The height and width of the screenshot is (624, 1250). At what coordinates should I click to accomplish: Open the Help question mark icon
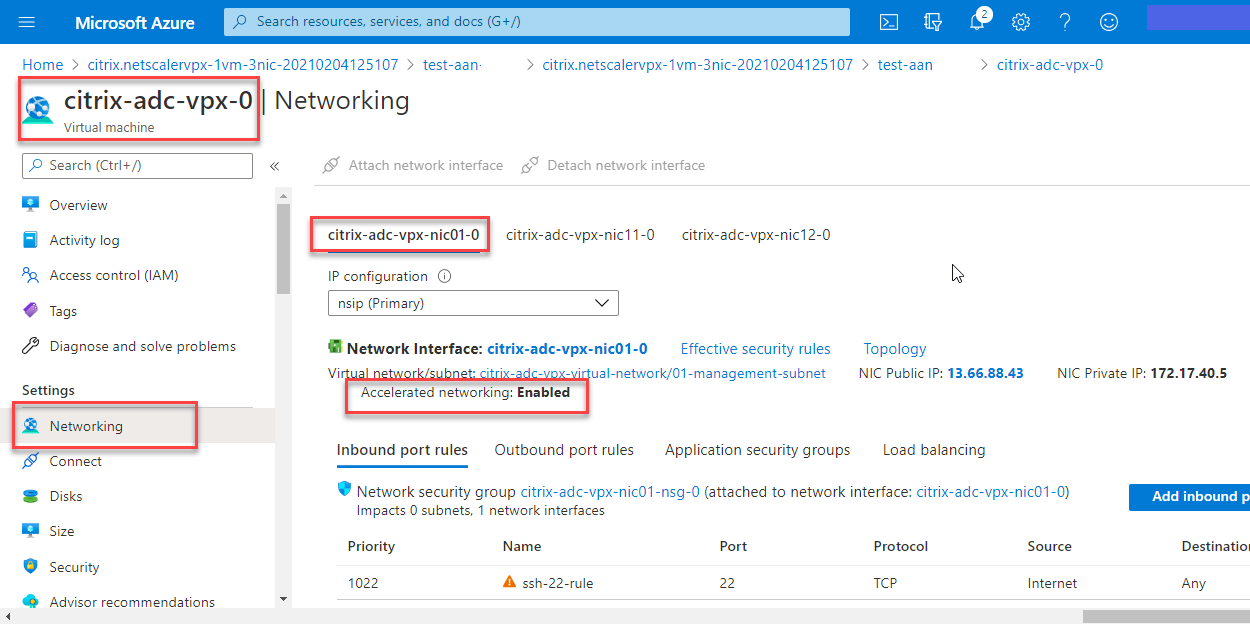click(1065, 22)
